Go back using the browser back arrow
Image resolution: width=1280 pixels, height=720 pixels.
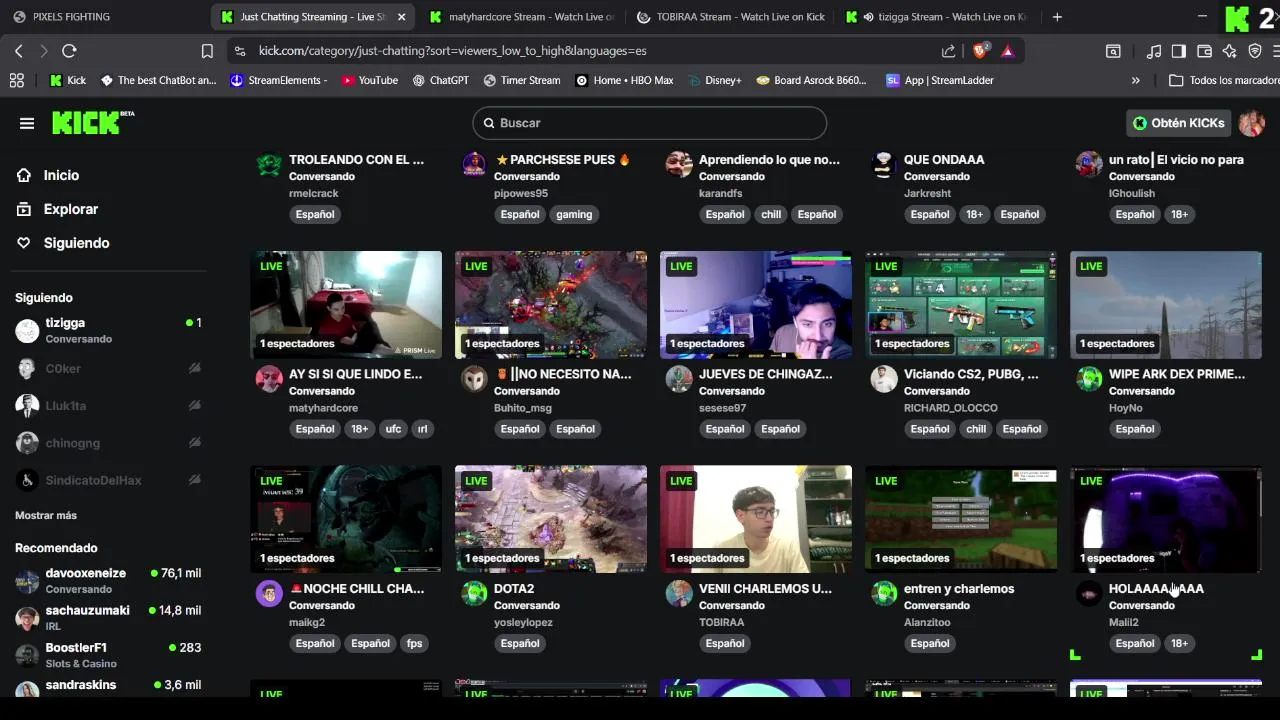[19, 51]
